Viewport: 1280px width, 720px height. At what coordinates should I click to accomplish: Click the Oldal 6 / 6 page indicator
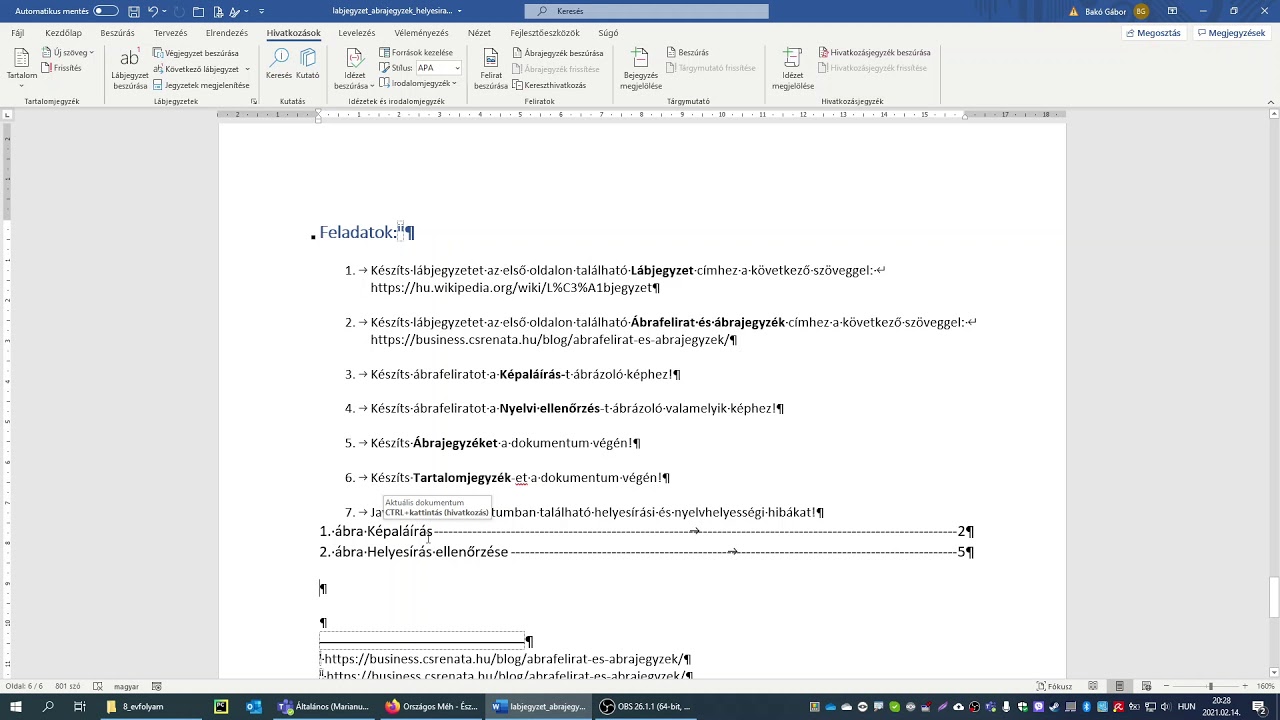[x=24, y=687]
